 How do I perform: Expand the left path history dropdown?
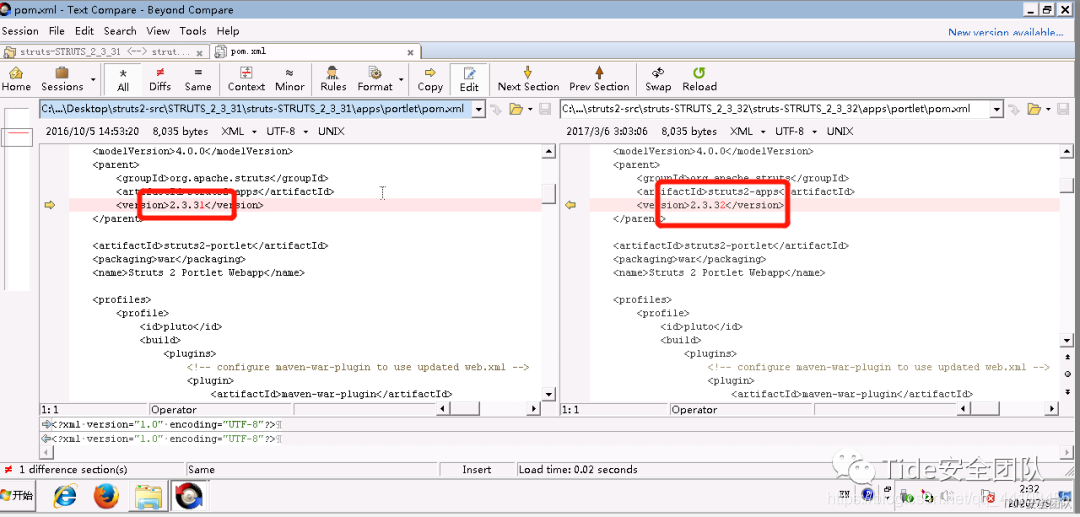tap(477, 109)
